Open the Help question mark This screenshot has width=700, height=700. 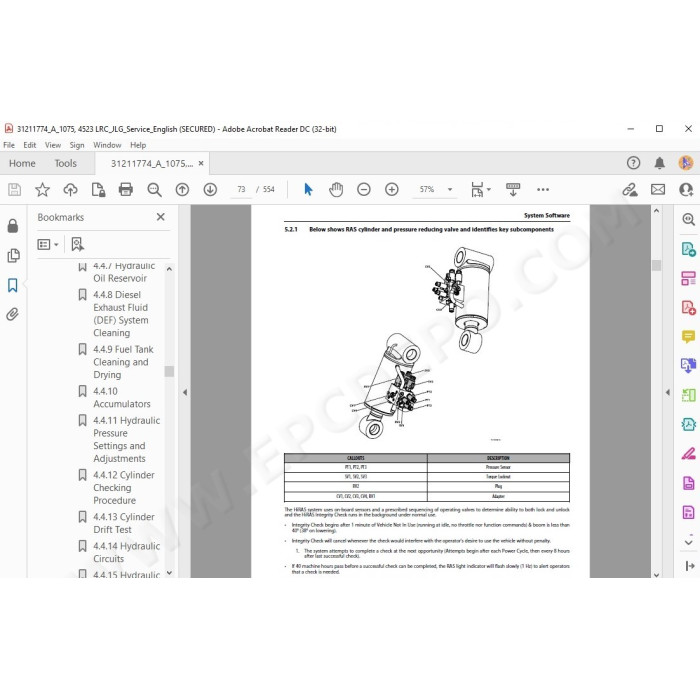(x=633, y=163)
